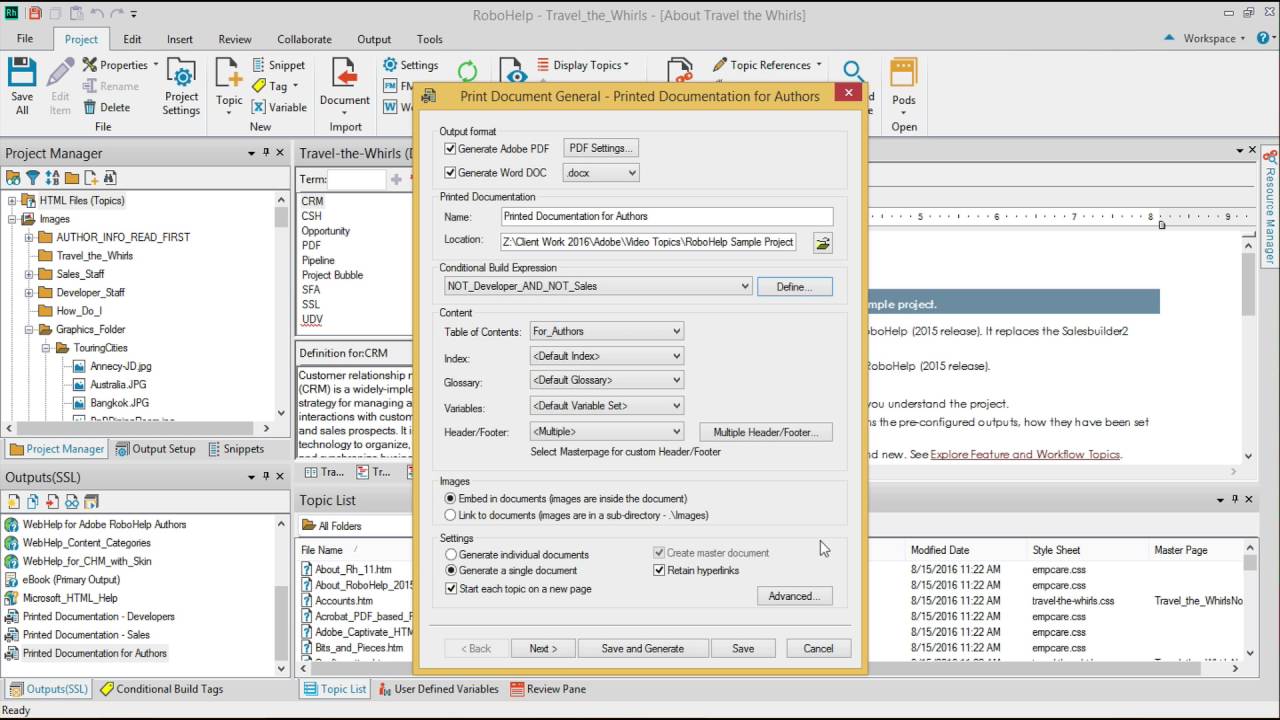Expand the HTML Files (Topics) tree node
The width and height of the screenshot is (1280, 720).
pos(12,201)
